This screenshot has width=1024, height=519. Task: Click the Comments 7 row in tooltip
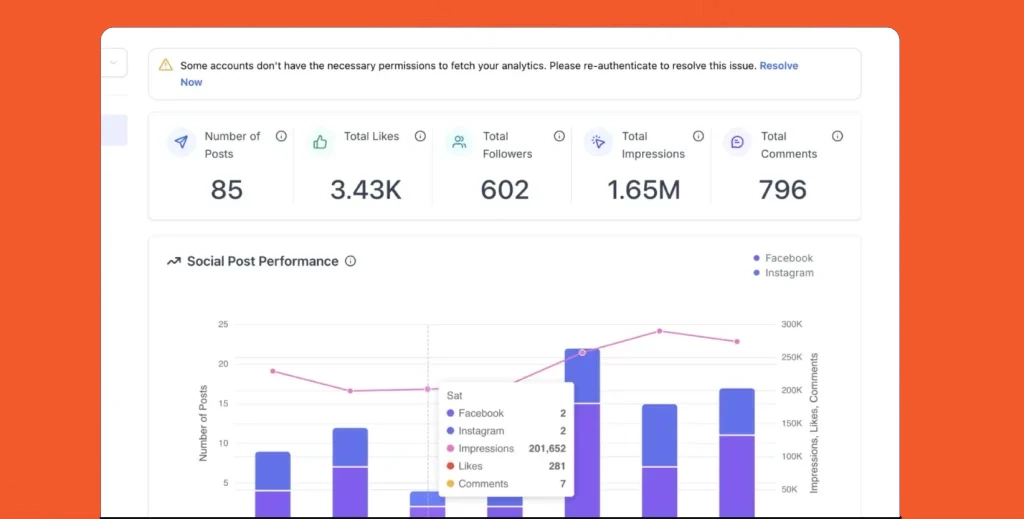(506, 484)
